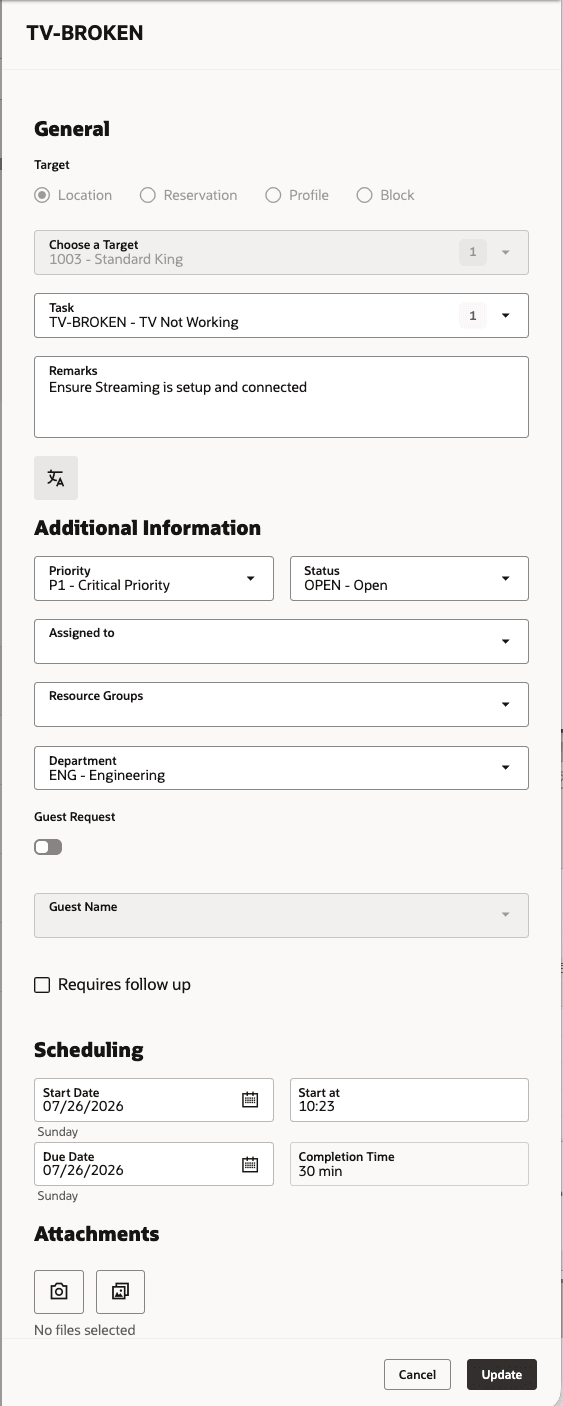The image size is (563, 1406).
Task: Click the Completion Time field
Action: pos(409,1164)
